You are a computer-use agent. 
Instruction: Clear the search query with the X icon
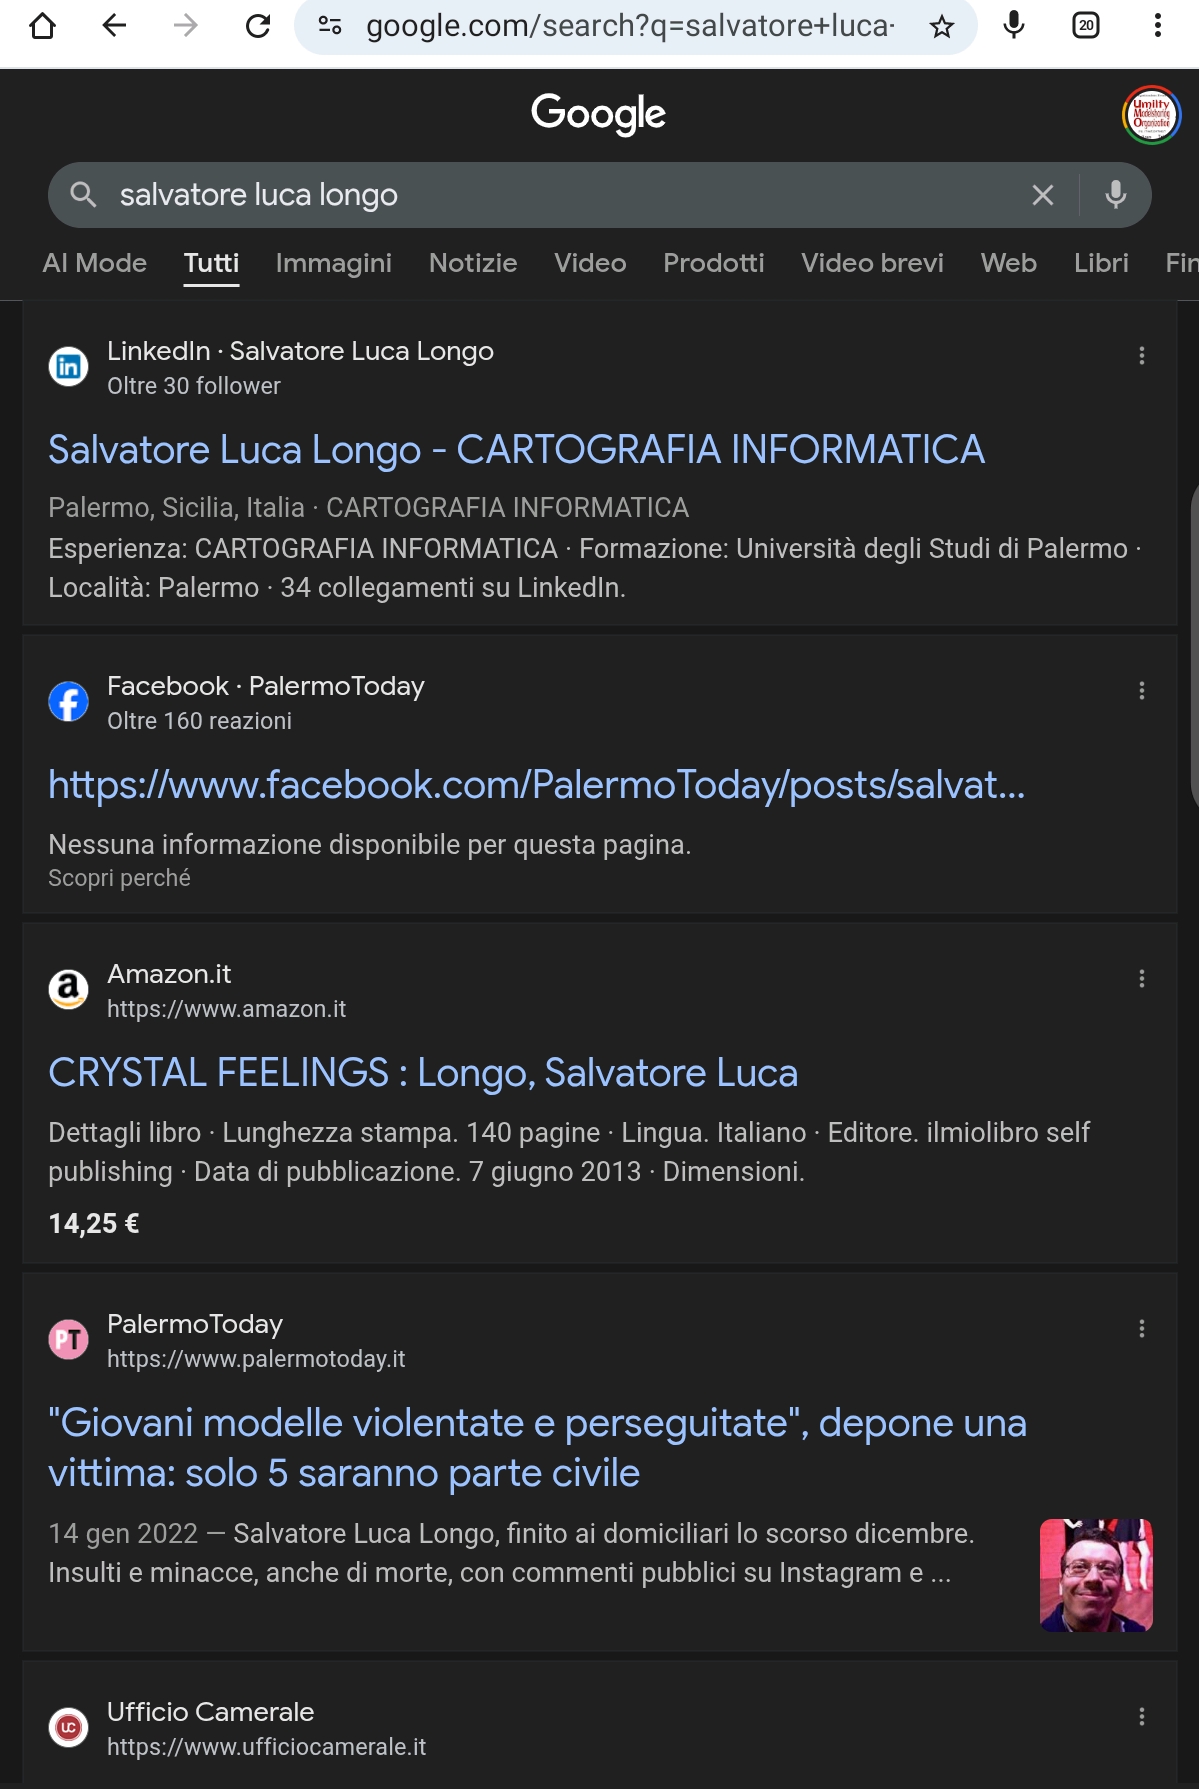pyautogui.click(x=1042, y=195)
